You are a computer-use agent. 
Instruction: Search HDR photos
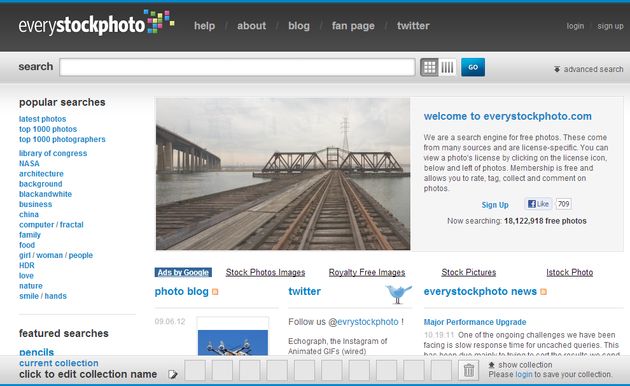(x=27, y=266)
